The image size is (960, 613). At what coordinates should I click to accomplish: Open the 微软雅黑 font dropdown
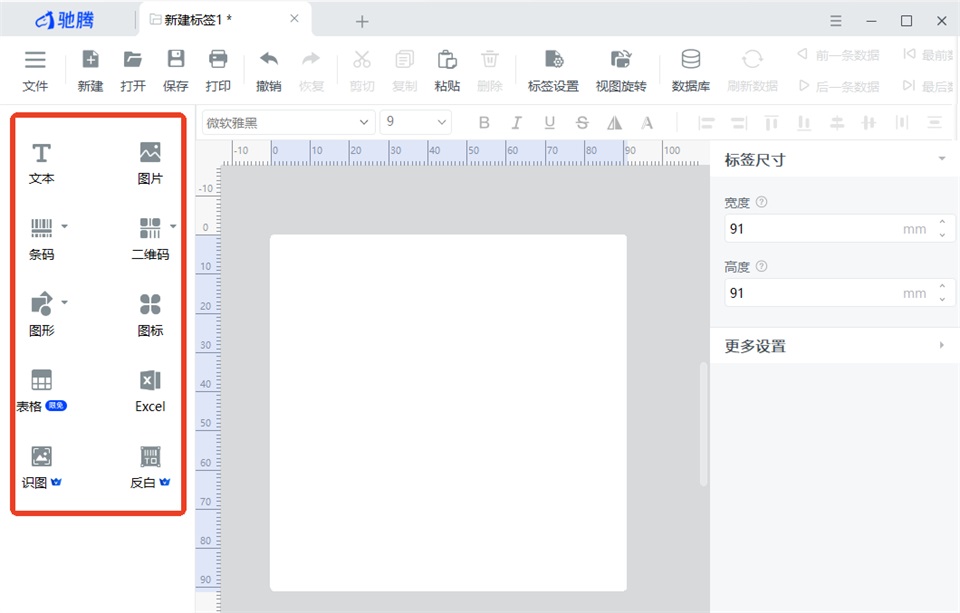tap(288, 122)
